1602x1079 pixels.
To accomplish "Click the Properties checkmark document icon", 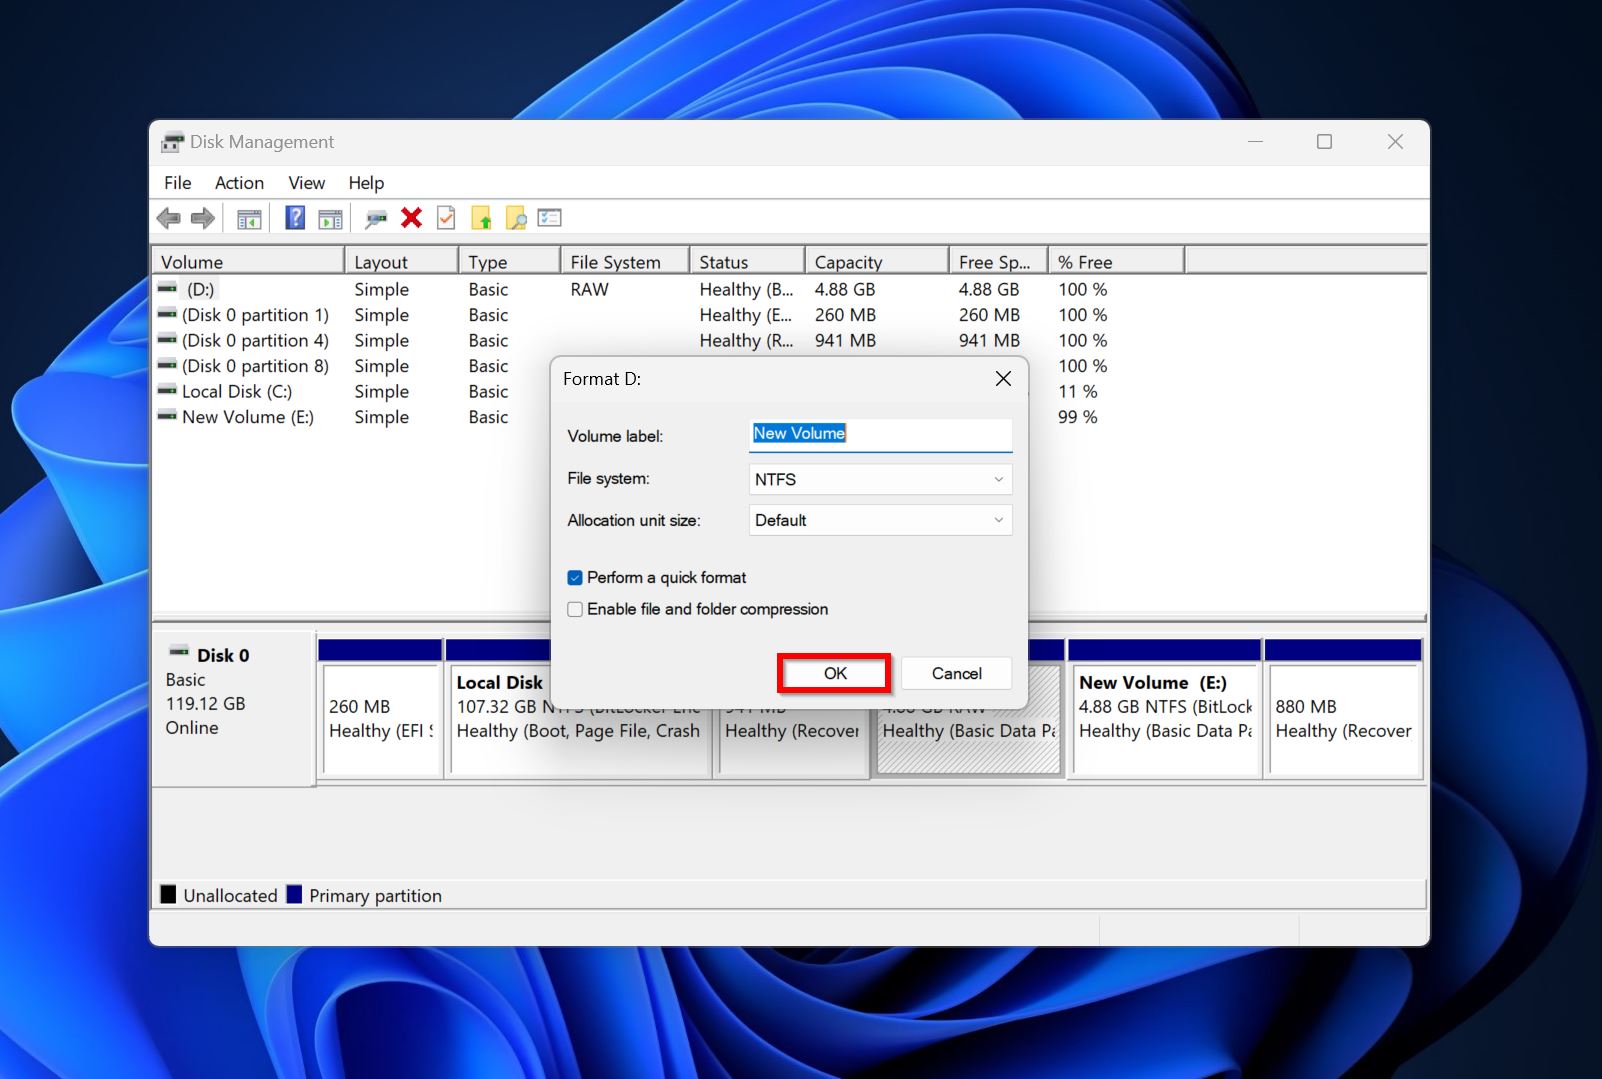I will [446, 217].
